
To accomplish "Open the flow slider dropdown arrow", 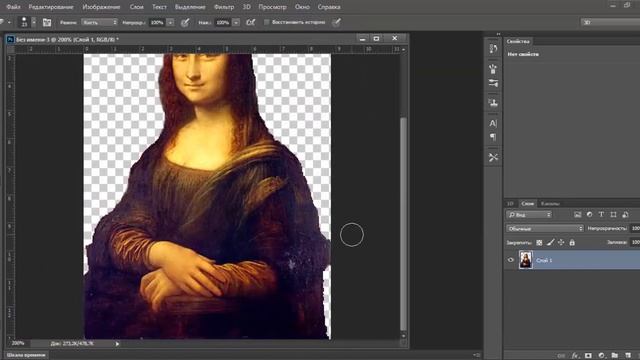I will coord(236,22).
